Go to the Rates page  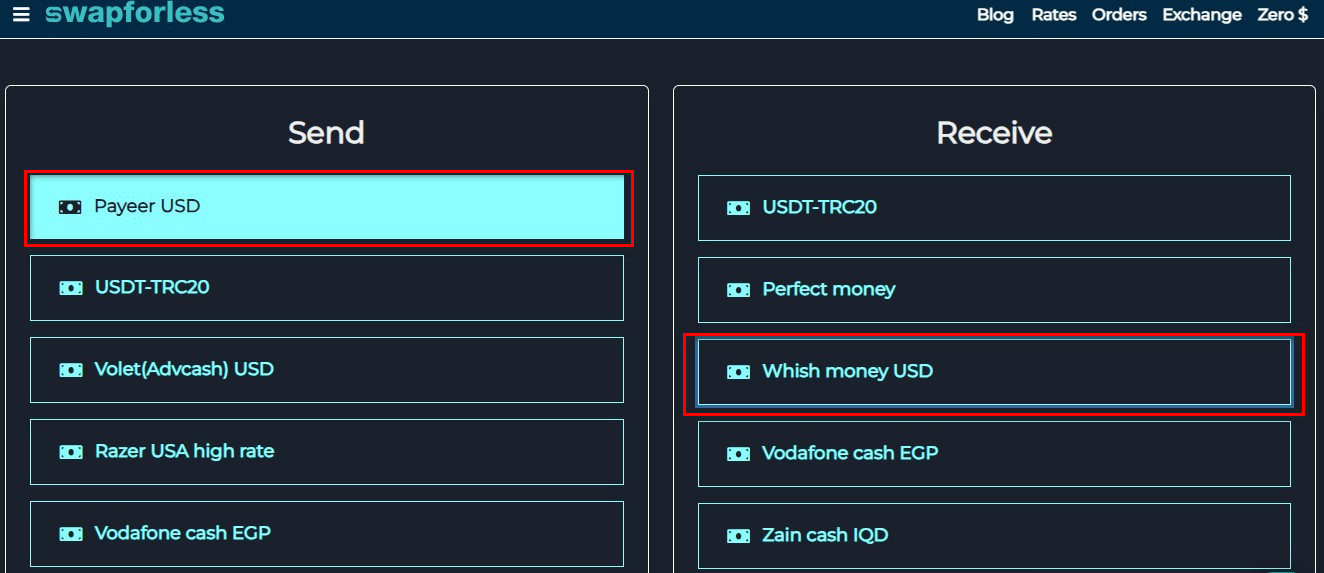tap(1054, 15)
